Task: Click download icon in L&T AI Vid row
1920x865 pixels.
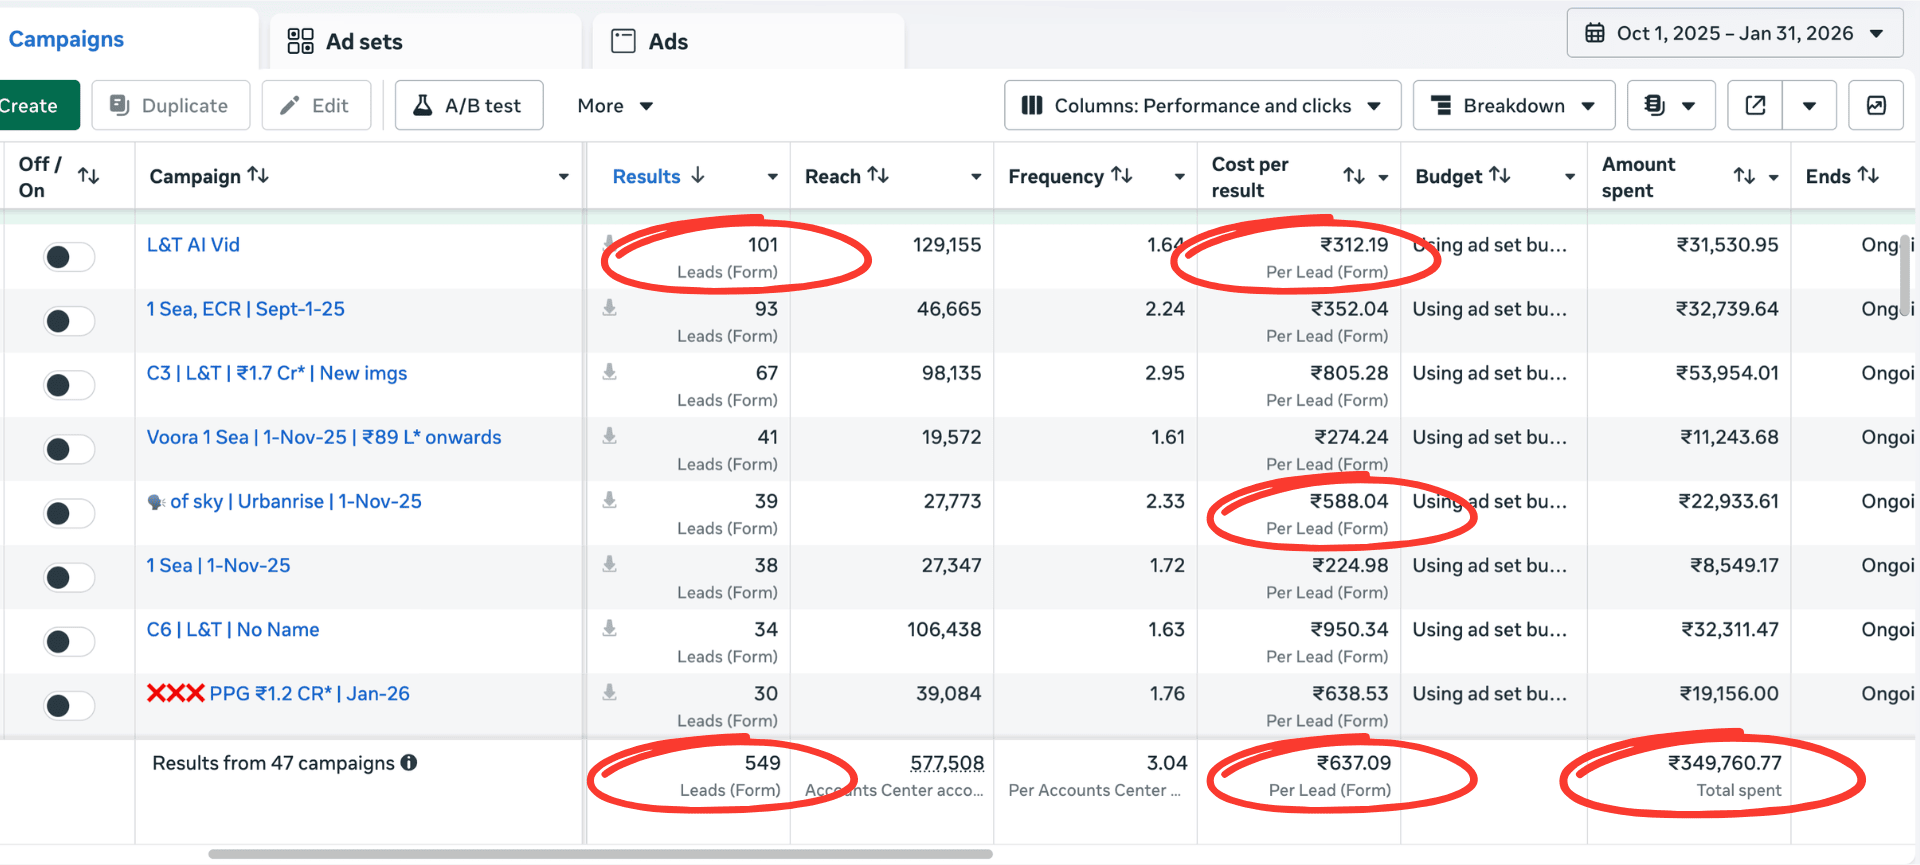Action: [x=609, y=242]
